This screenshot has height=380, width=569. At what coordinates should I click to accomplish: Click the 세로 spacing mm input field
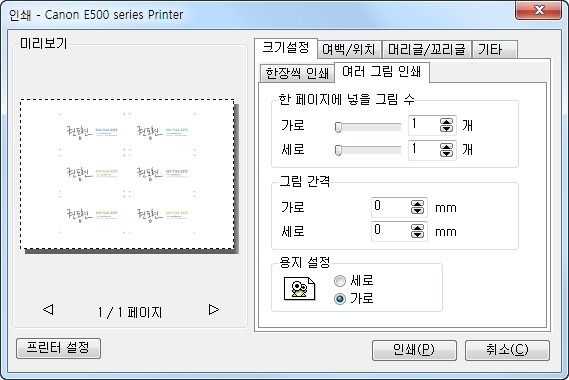[392, 231]
